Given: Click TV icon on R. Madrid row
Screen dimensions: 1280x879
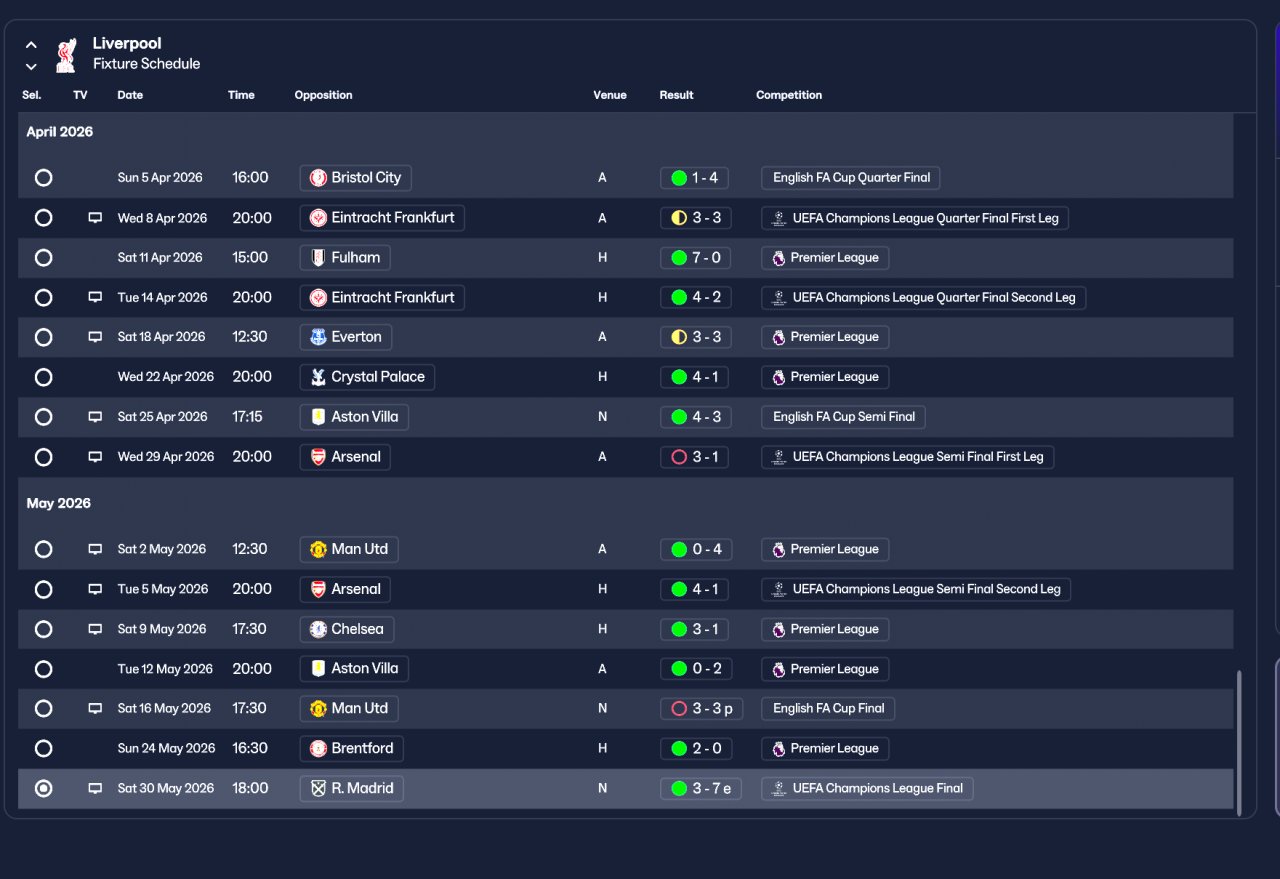Looking at the screenshot, I should coord(95,788).
